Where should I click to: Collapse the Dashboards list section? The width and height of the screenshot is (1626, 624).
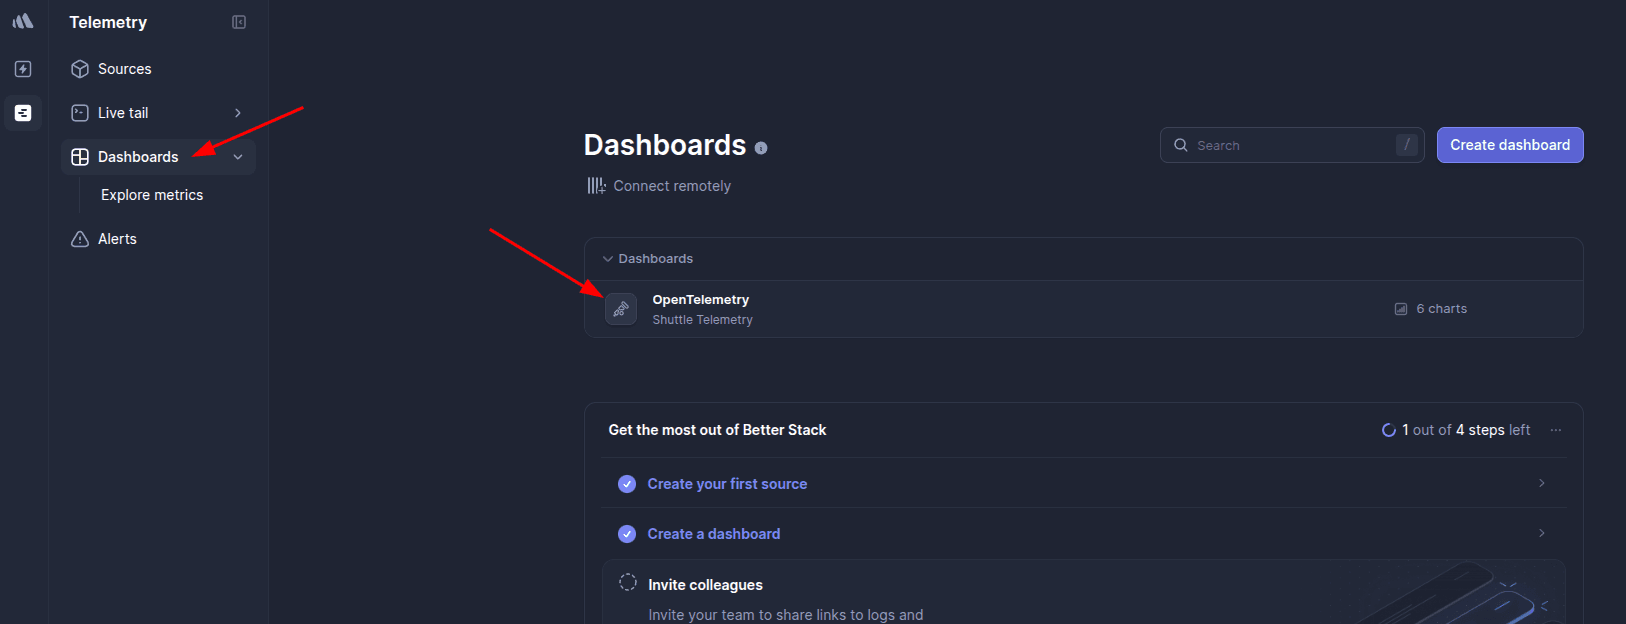coord(608,259)
